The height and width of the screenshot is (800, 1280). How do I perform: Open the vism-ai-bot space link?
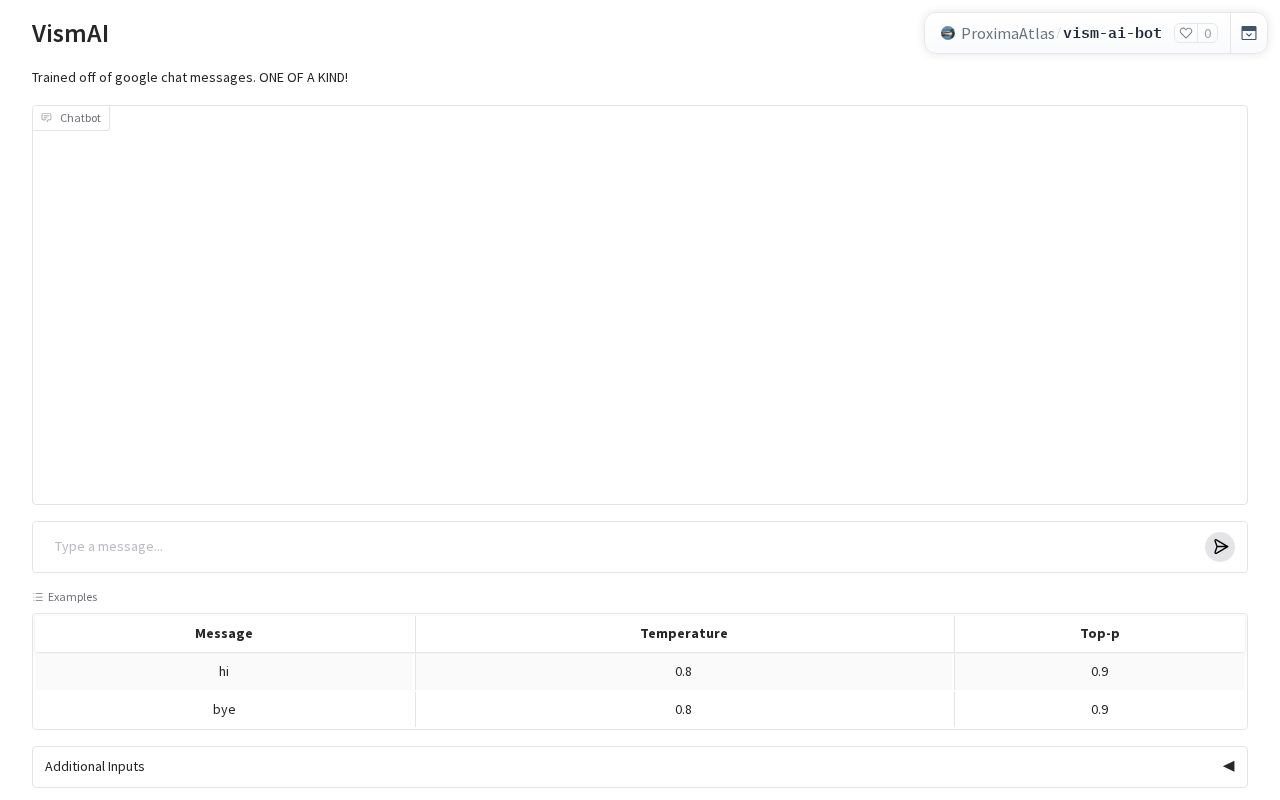pos(1112,33)
